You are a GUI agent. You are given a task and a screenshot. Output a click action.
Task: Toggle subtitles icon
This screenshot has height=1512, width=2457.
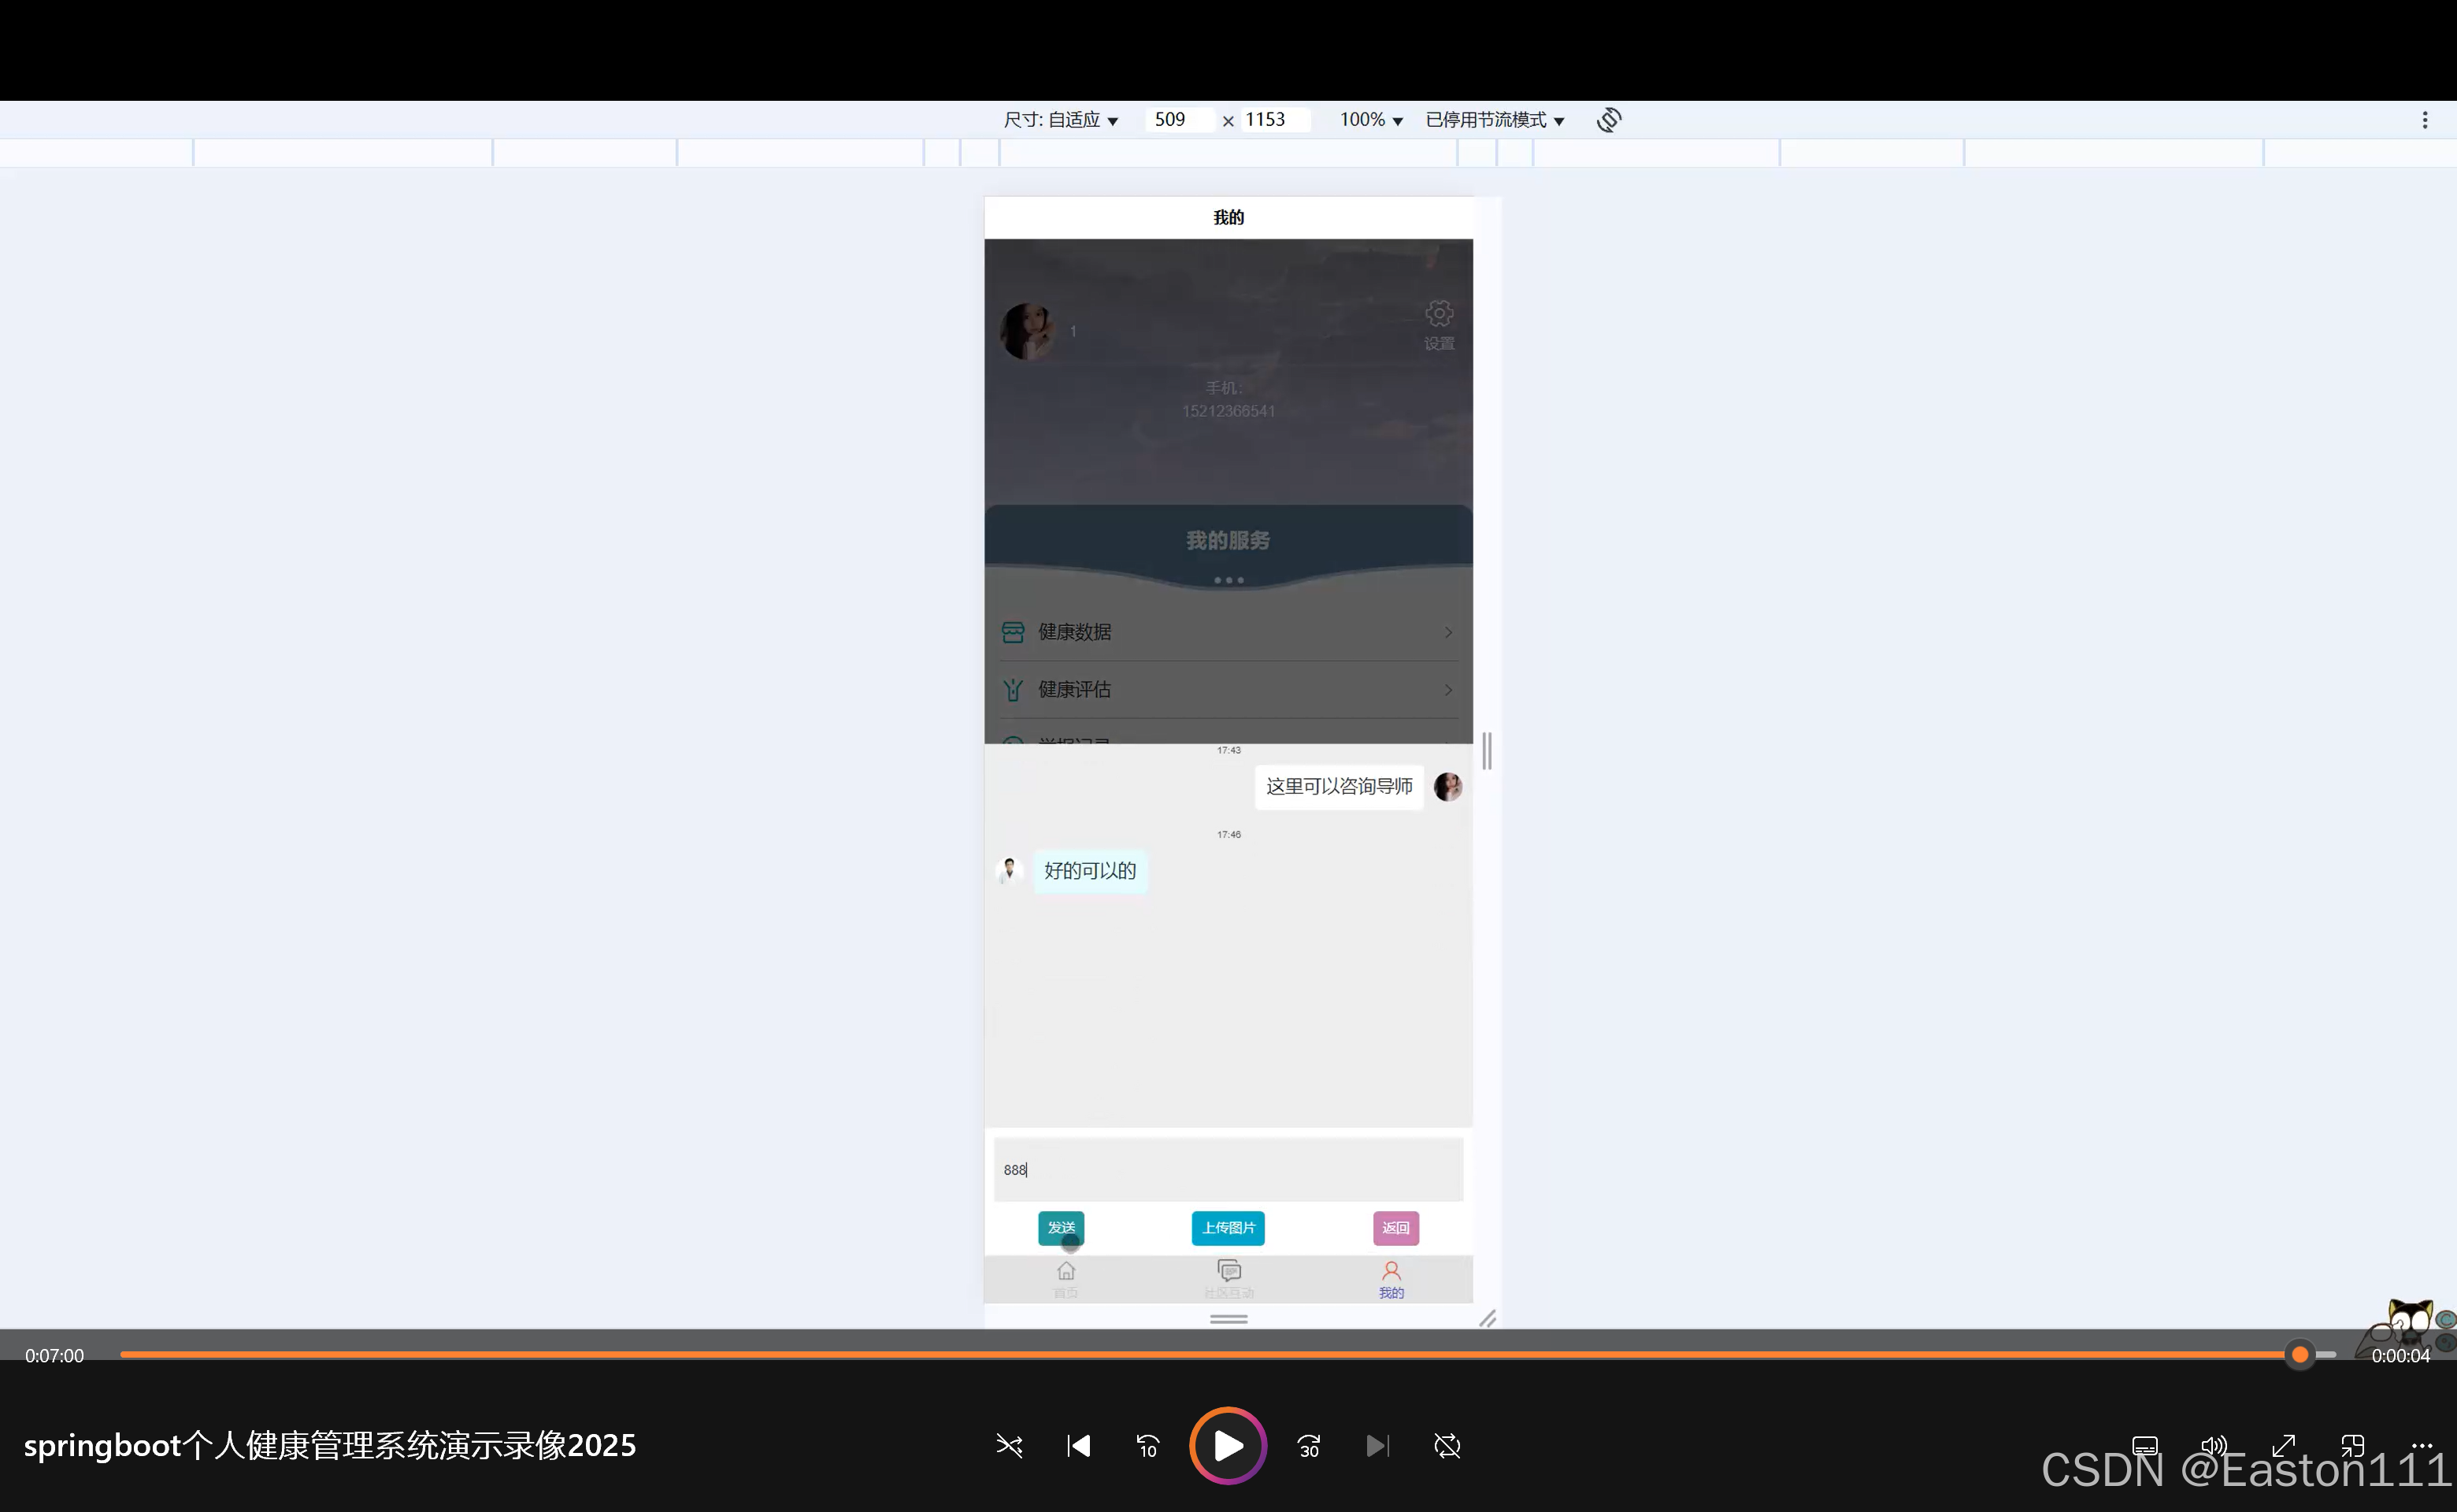(x=2144, y=1446)
